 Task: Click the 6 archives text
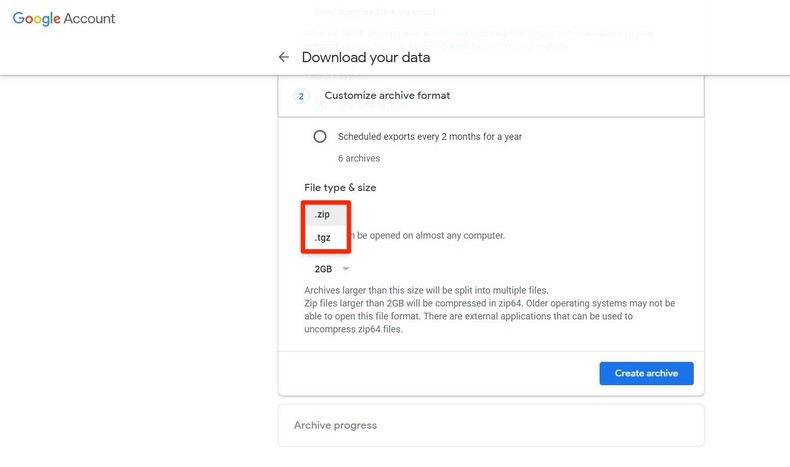pyautogui.click(x=358, y=158)
